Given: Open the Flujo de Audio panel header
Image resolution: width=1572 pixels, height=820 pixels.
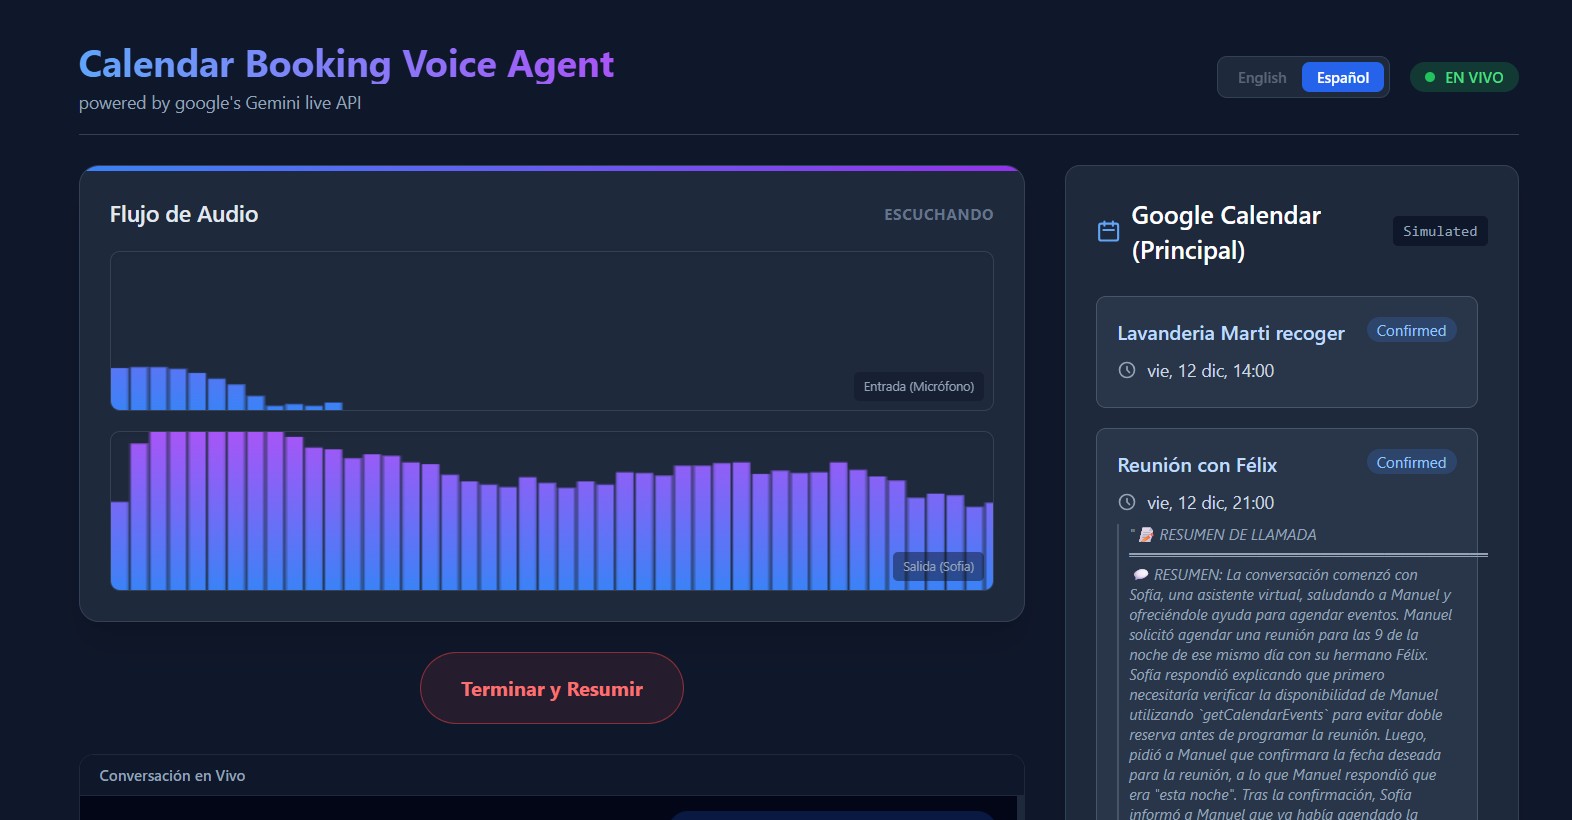Looking at the screenshot, I should pos(183,213).
